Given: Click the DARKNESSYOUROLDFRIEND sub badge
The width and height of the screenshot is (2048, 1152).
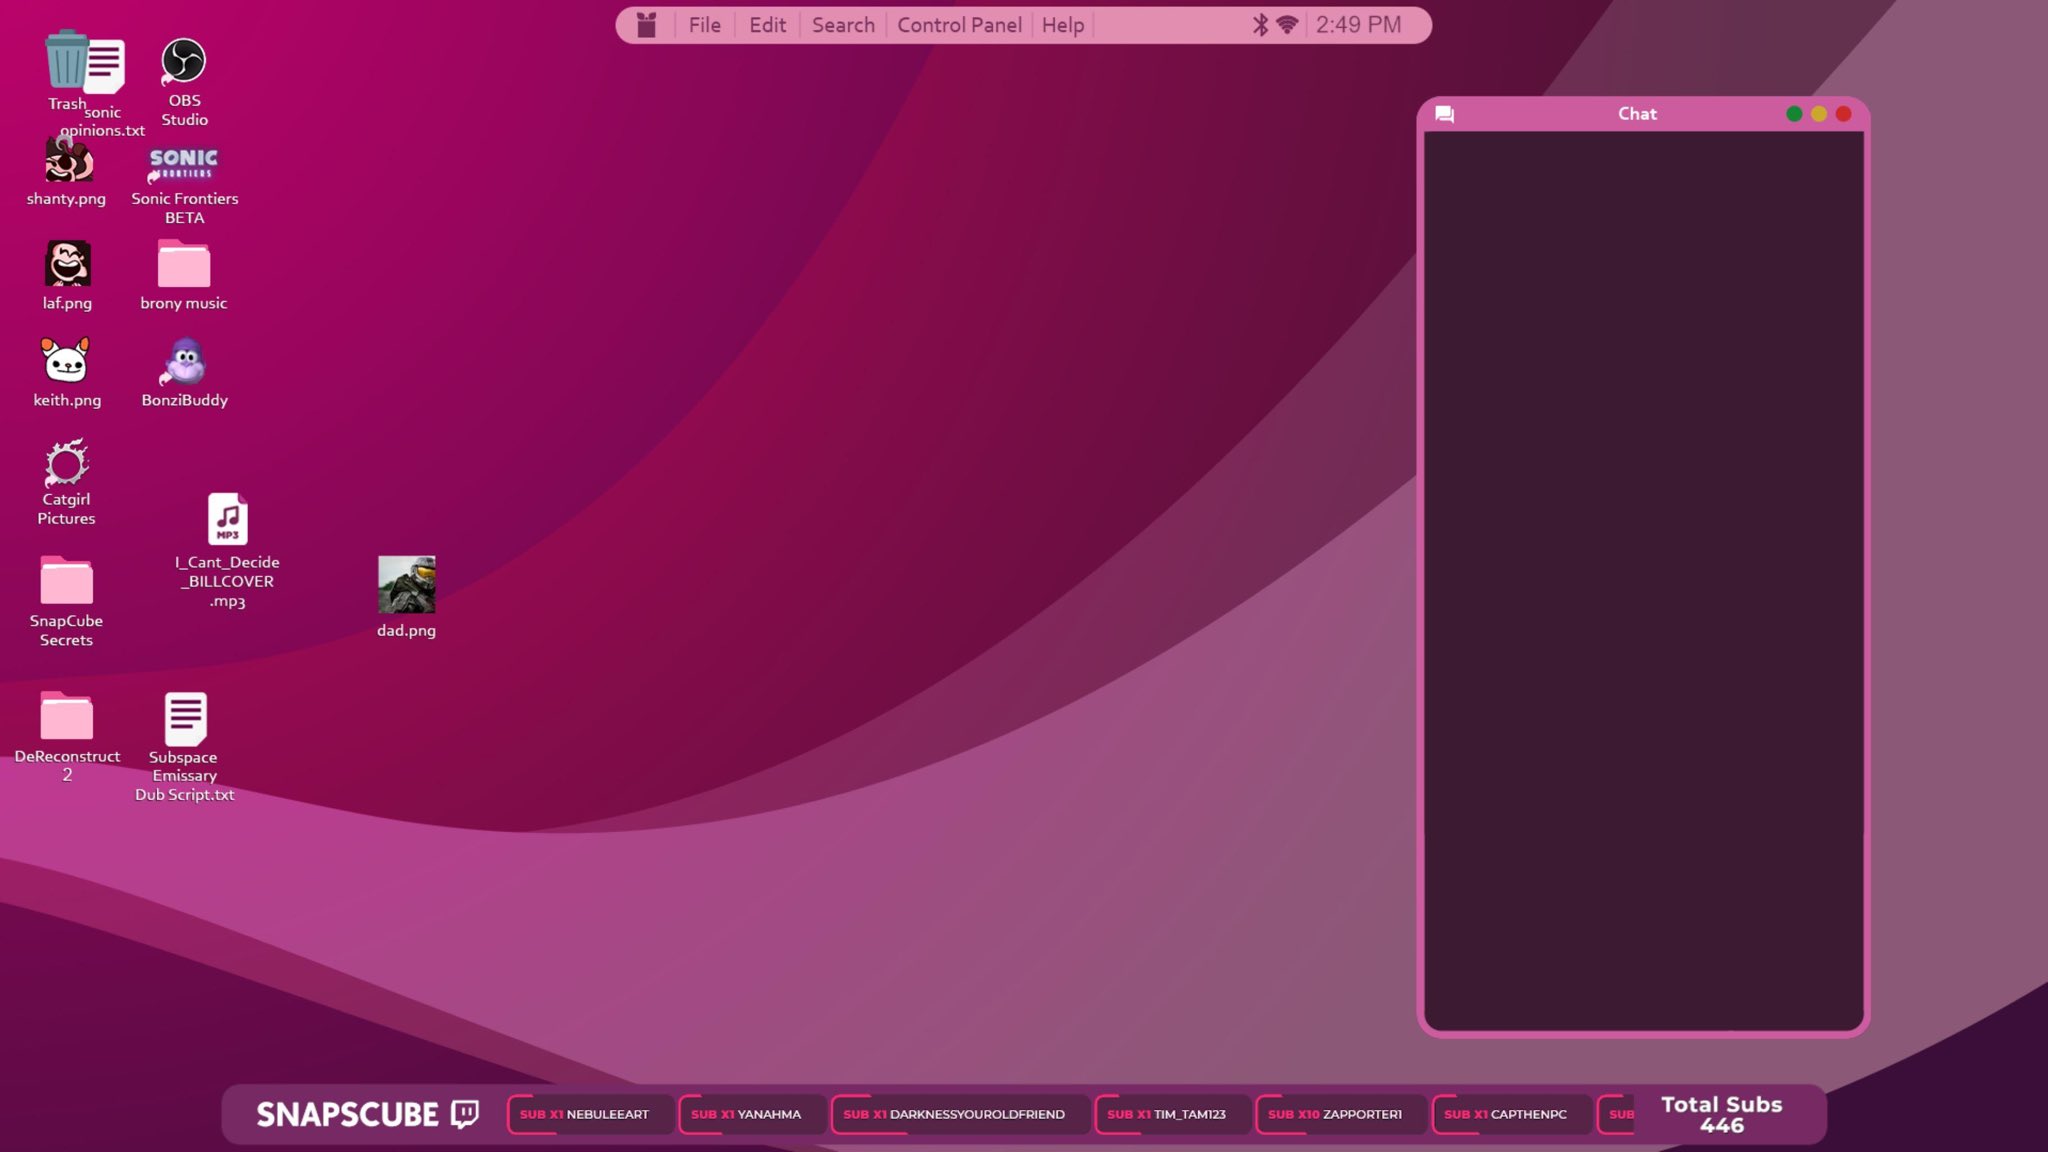Looking at the screenshot, I should (x=960, y=1114).
